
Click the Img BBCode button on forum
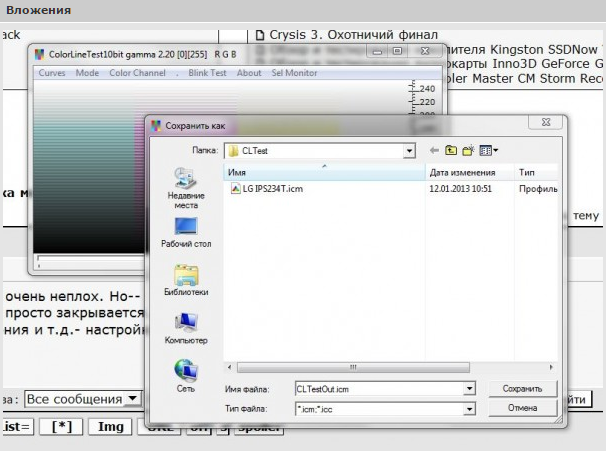coord(111,427)
